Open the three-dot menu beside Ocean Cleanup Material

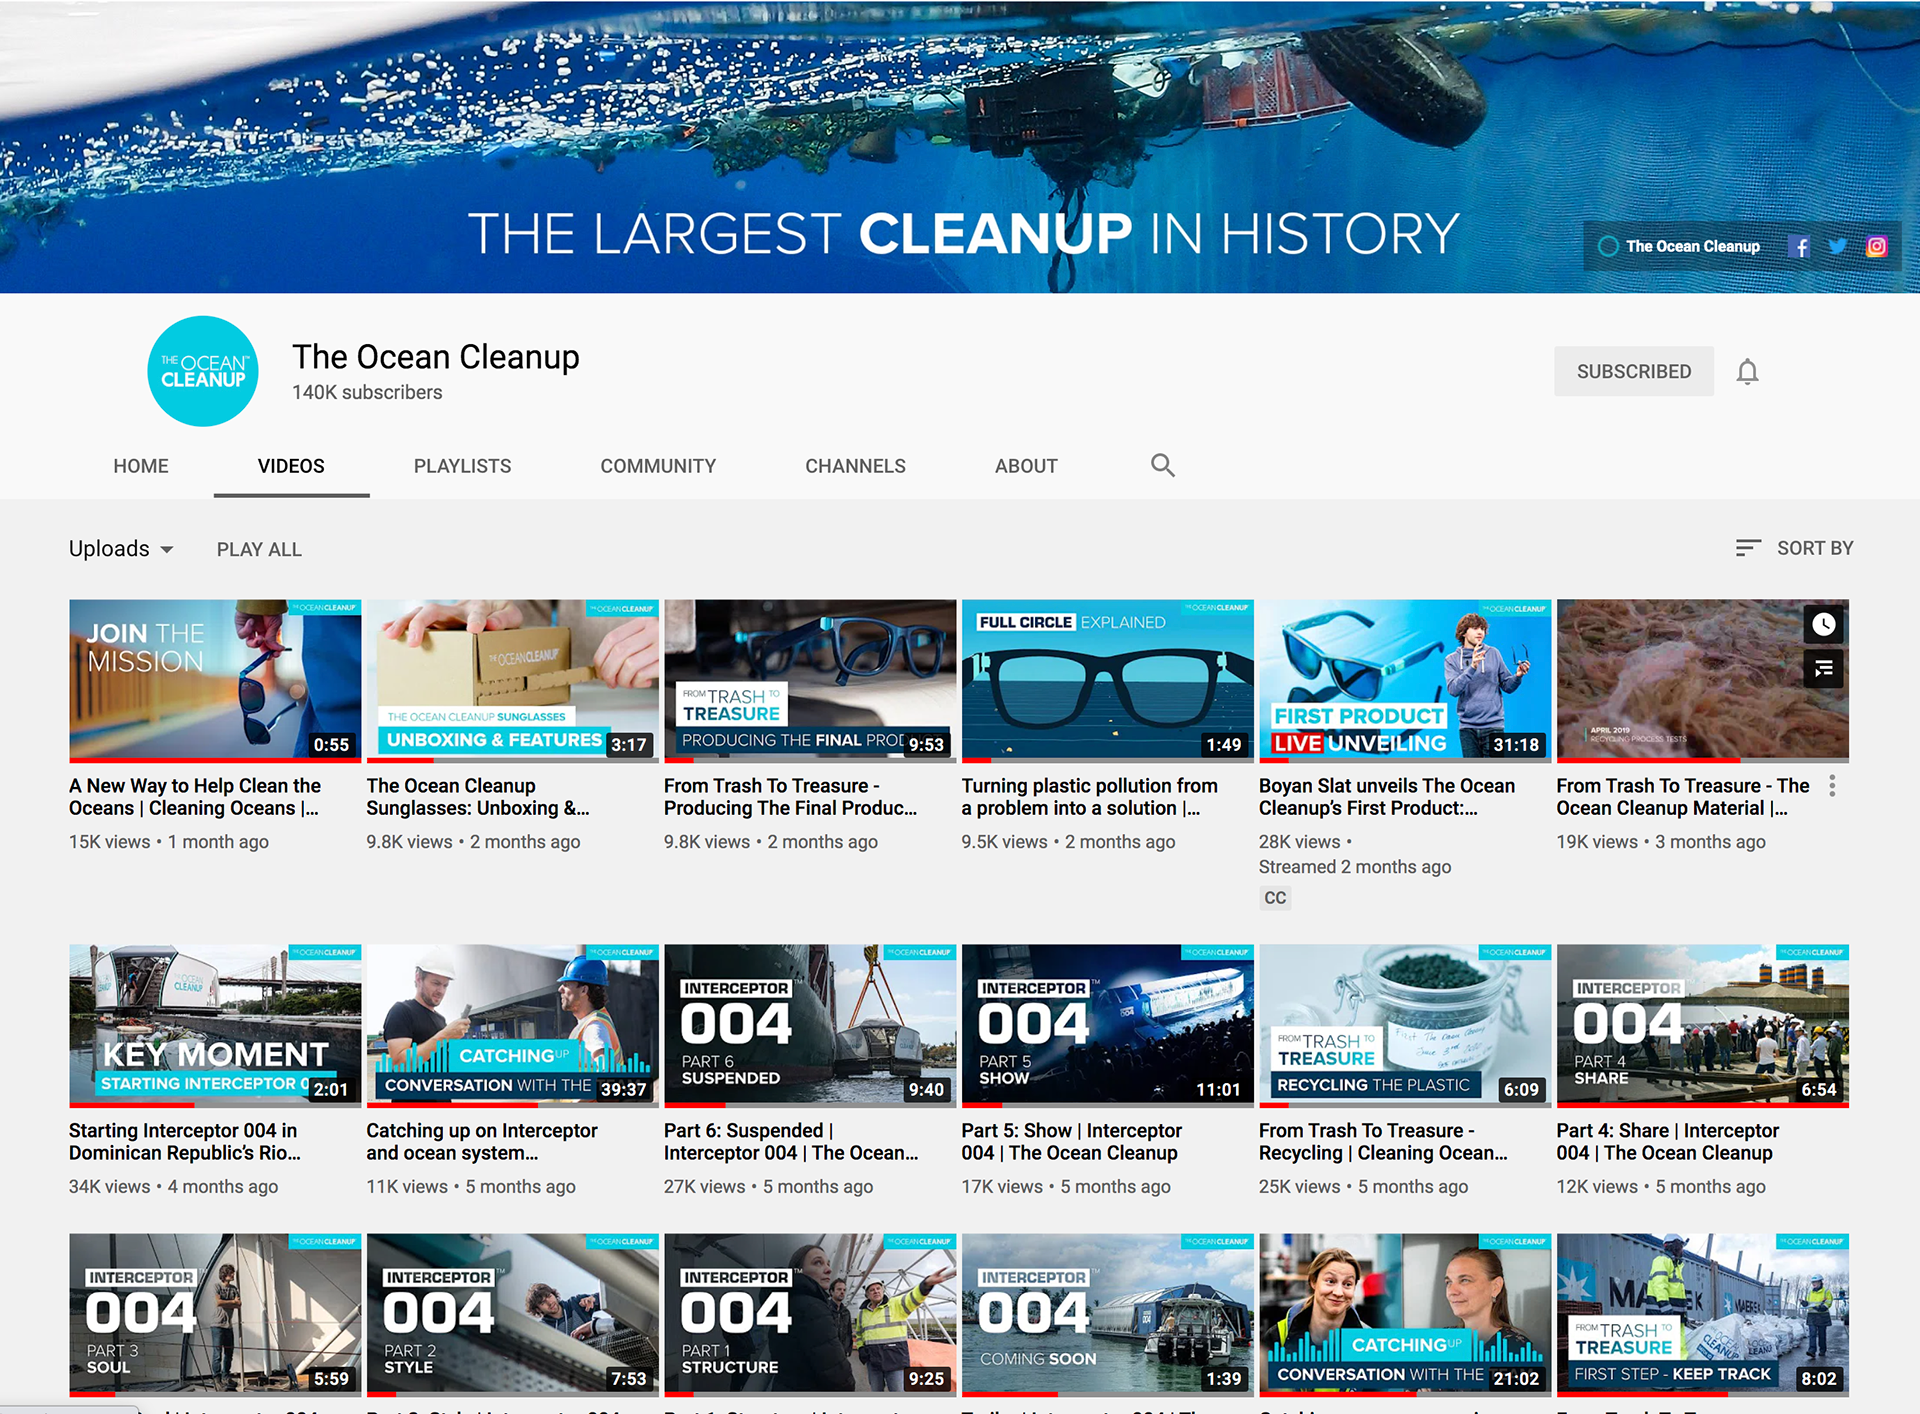click(x=1832, y=786)
